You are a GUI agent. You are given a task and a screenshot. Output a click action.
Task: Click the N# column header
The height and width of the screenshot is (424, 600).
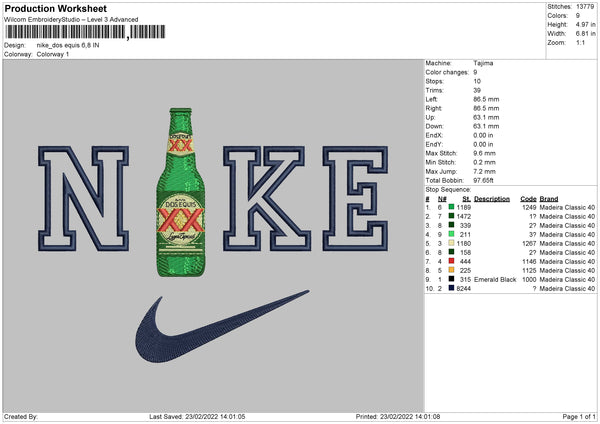coord(442,199)
